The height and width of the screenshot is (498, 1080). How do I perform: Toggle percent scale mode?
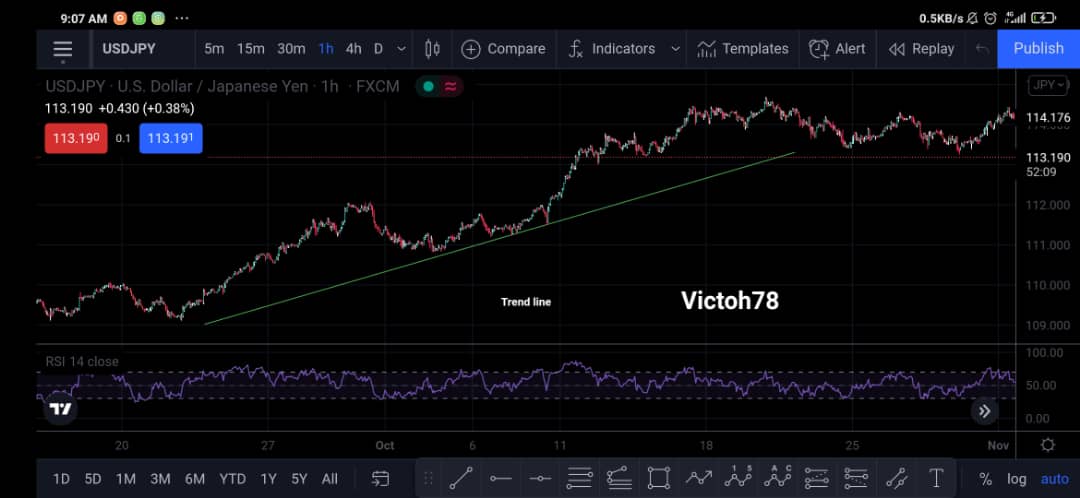(x=986, y=479)
